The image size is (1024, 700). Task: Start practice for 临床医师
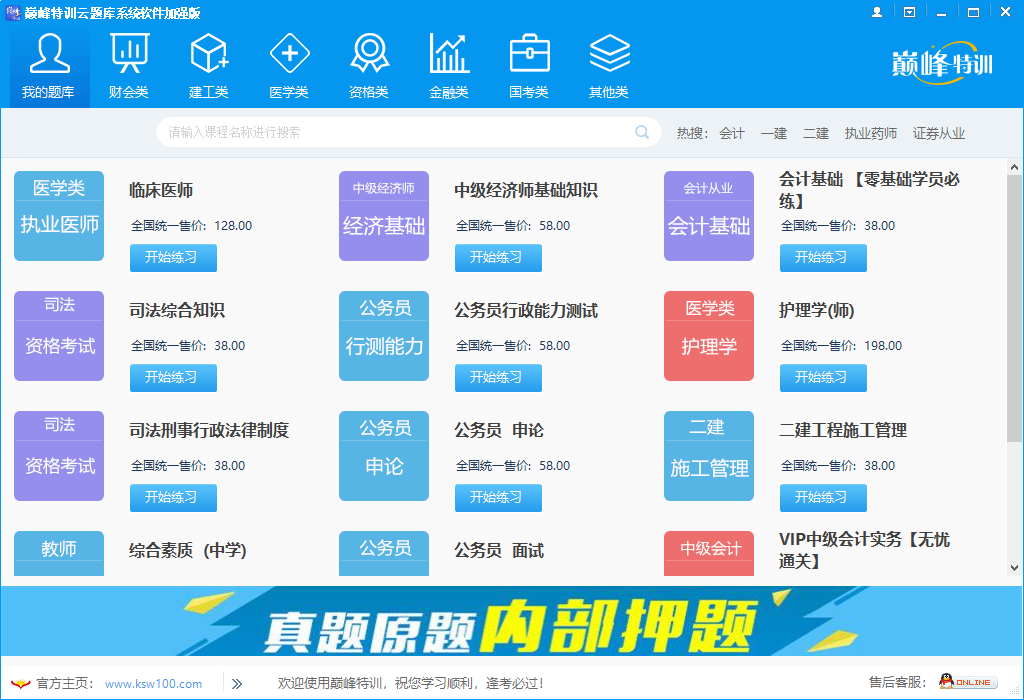tap(173, 258)
